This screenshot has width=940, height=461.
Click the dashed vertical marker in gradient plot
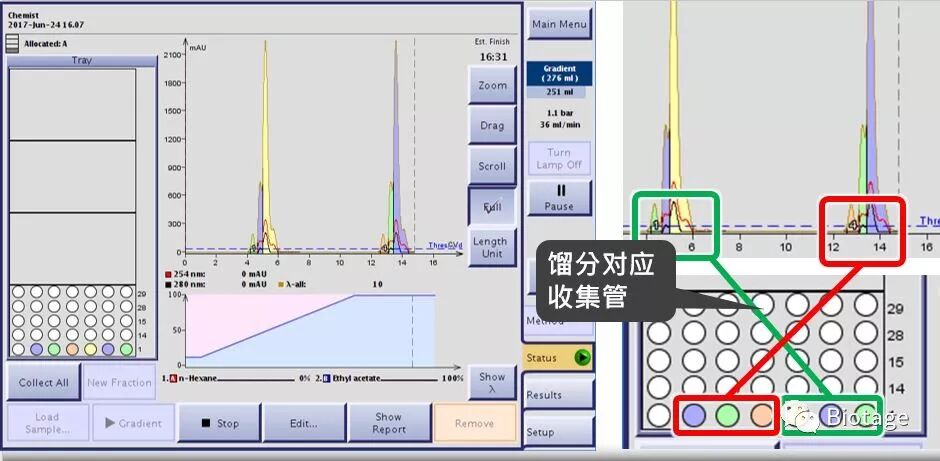[412, 330]
